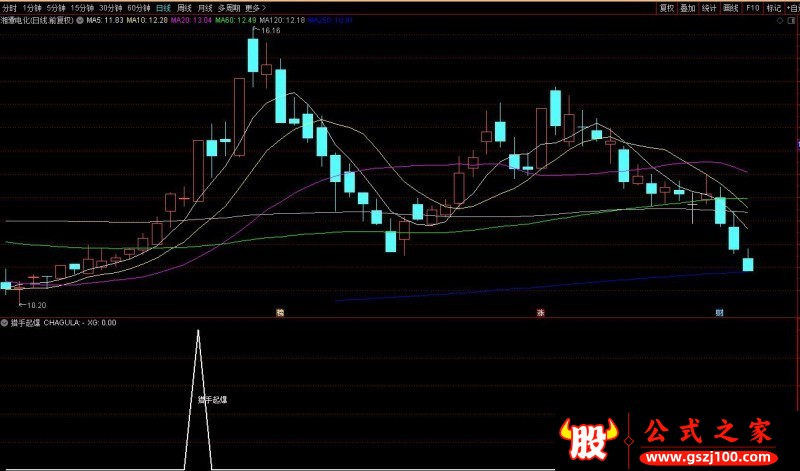Click the green MA60: 12.49 label
This screenshot has width=800, height=471.
(236, 20)
